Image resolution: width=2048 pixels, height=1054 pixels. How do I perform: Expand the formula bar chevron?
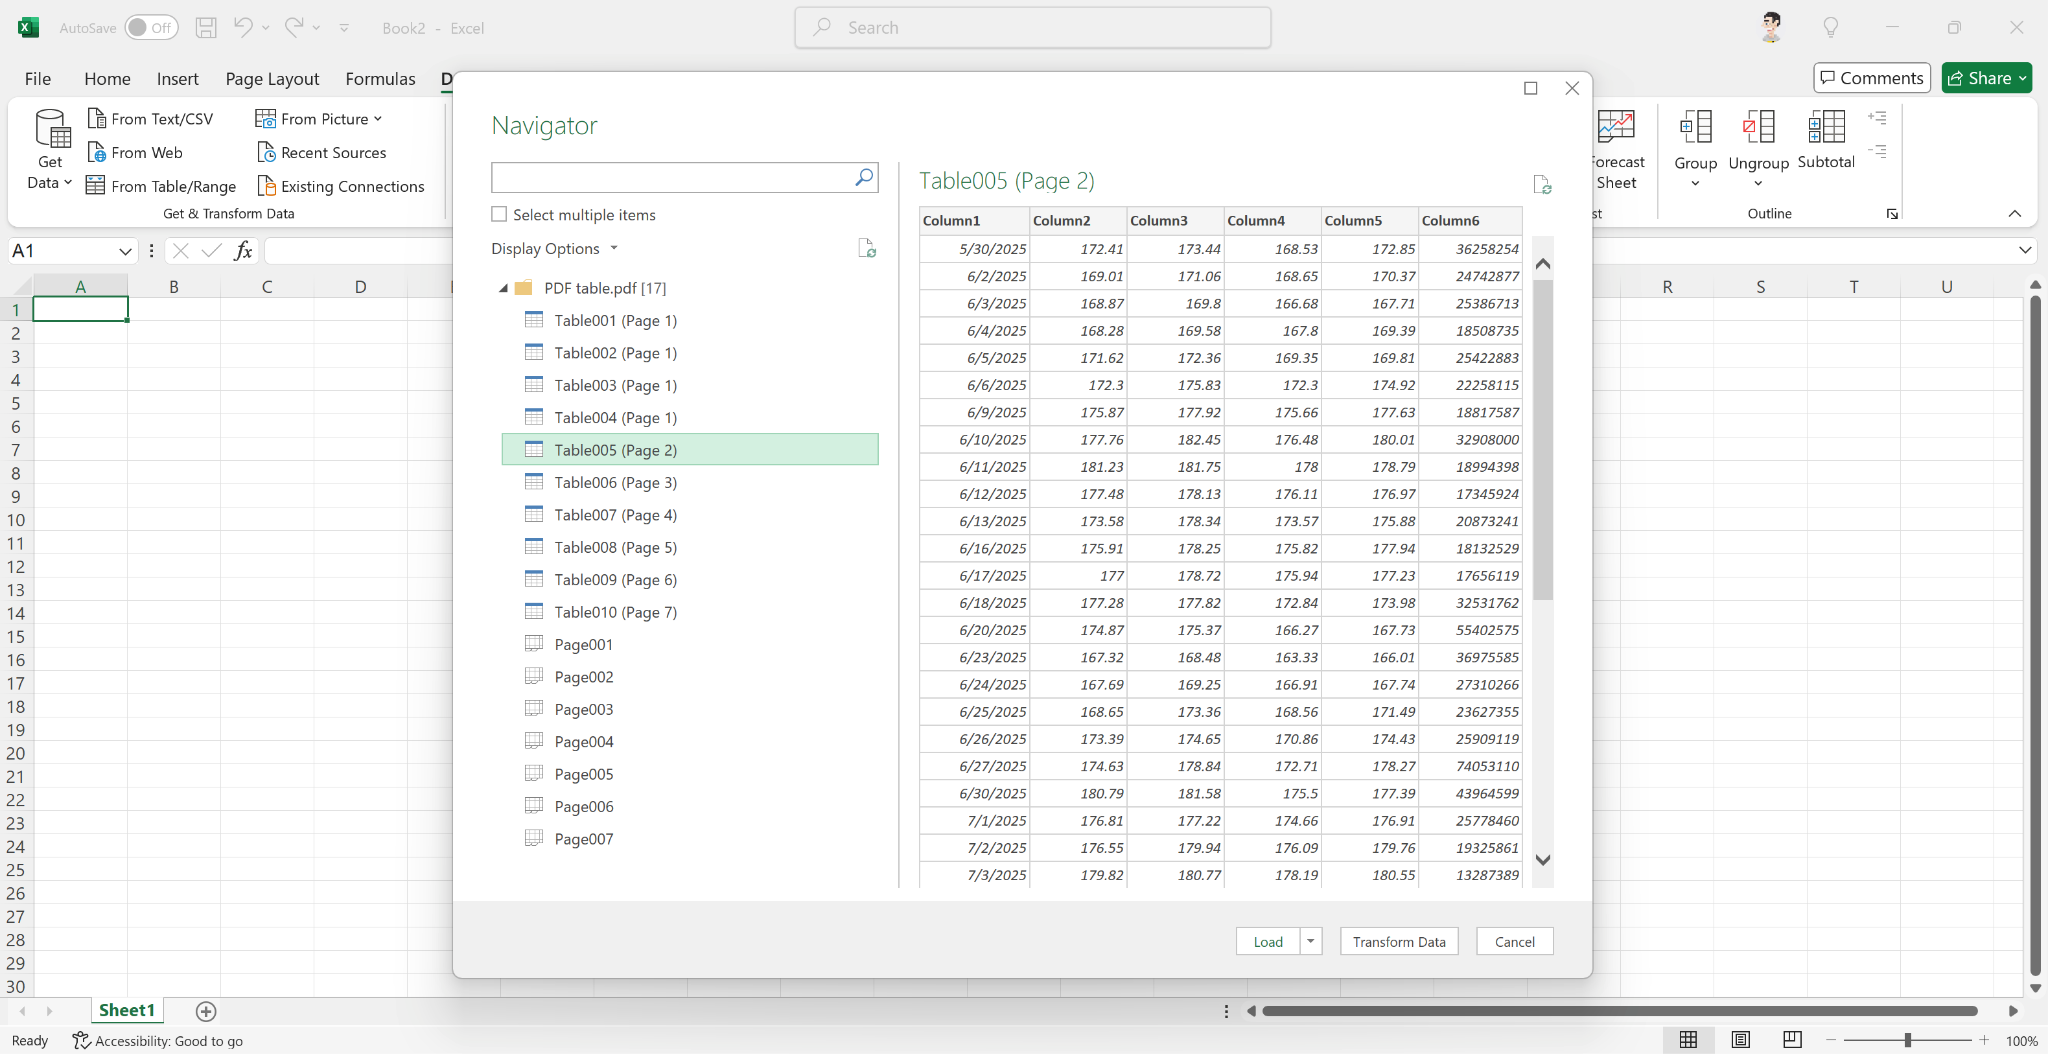click(x=2025, y=250)
